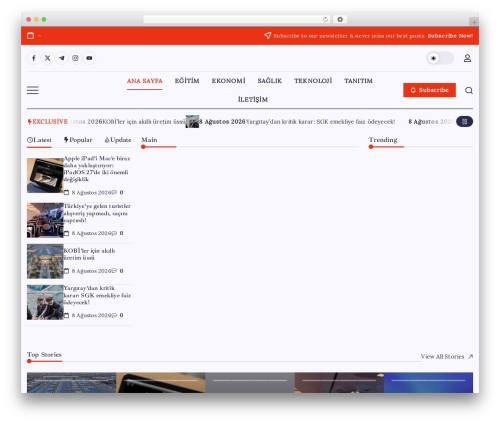Viewport: 500px width, 423px height.
Task: Click the Main section heading
Action: pyautogui.click(x=149, y=140)
